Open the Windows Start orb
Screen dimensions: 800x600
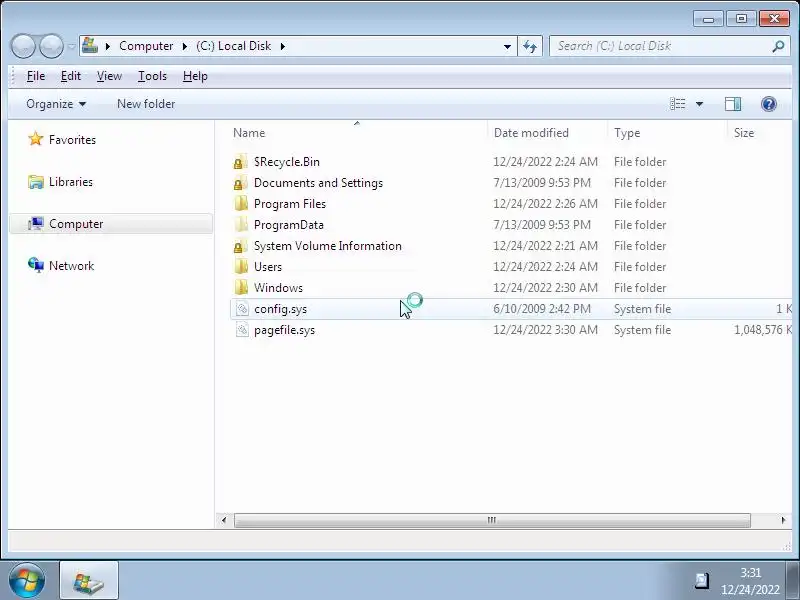(27, 581)
